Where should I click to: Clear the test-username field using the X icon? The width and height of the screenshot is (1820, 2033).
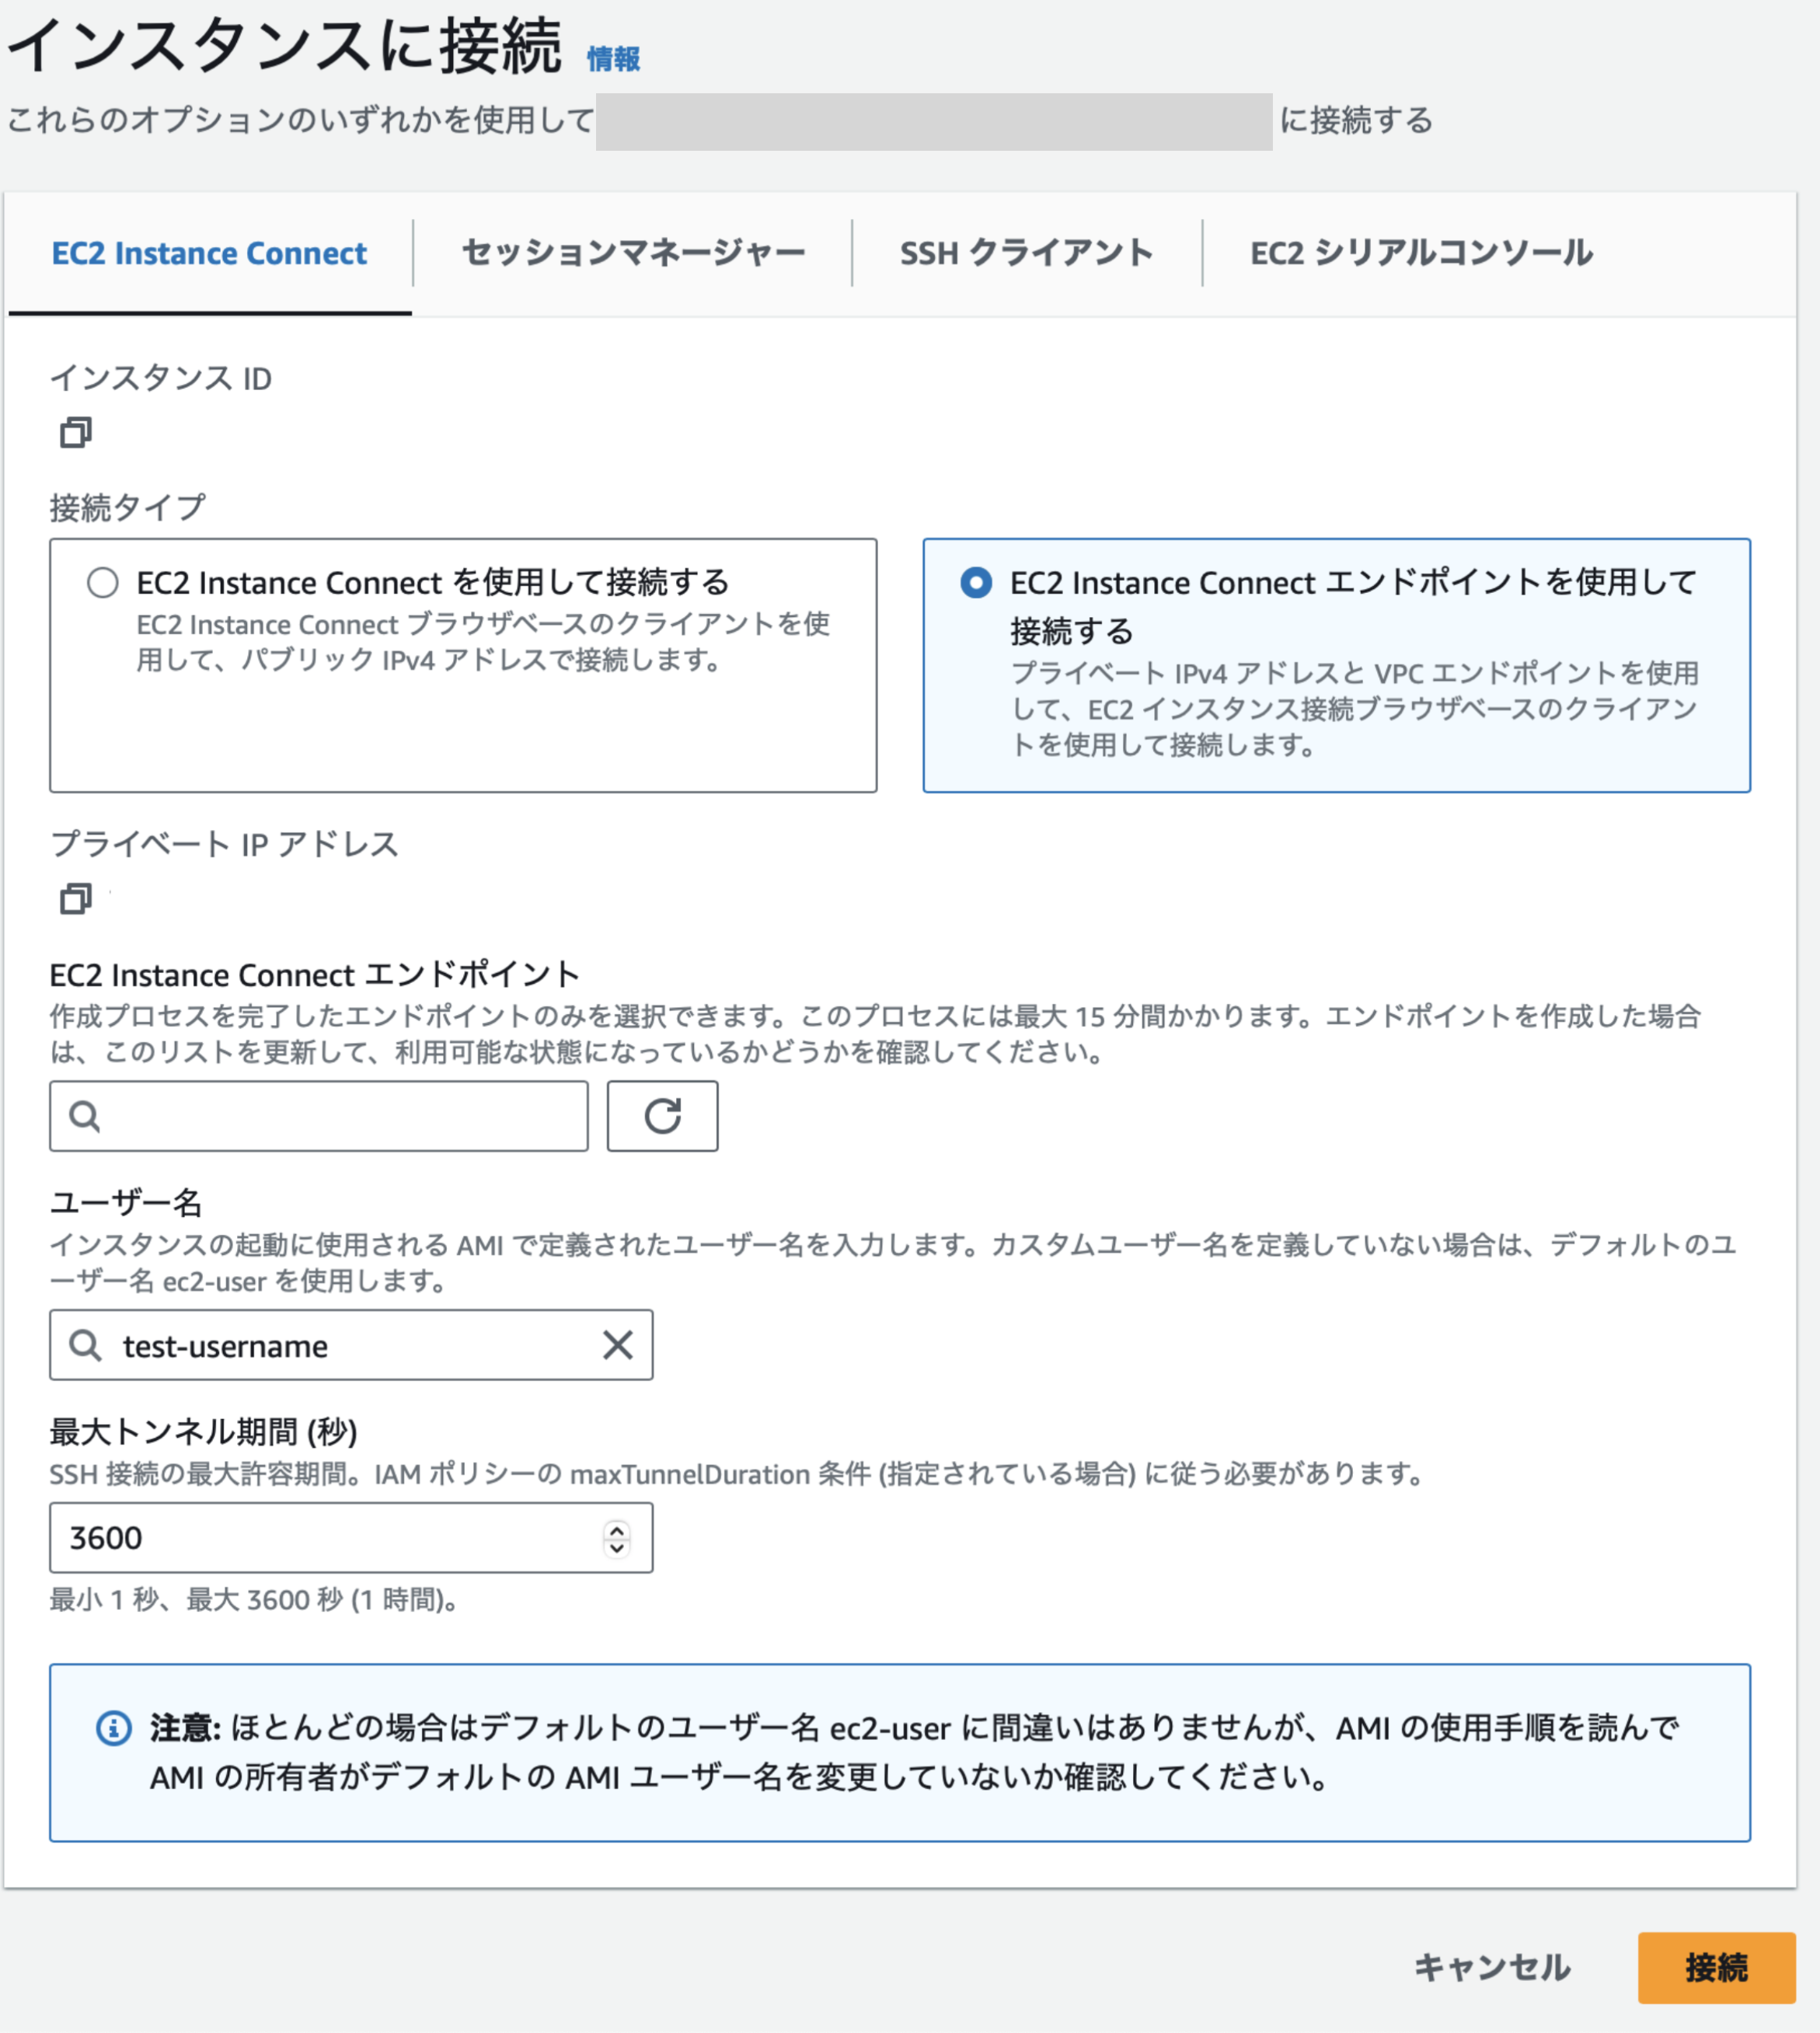(617, 1345)
